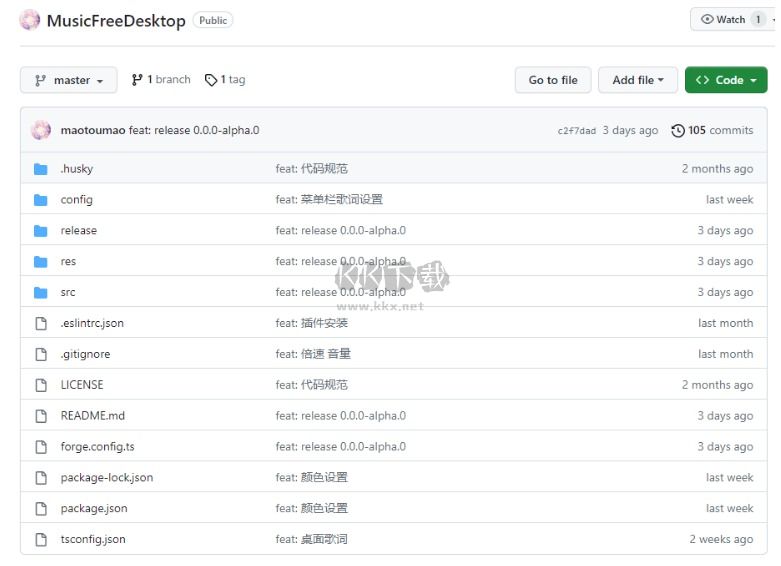The height and width of the screenshot is (566, 781).
Task: Open commit message on .eslintrc.json row
Action: click(x=312, y=323)
